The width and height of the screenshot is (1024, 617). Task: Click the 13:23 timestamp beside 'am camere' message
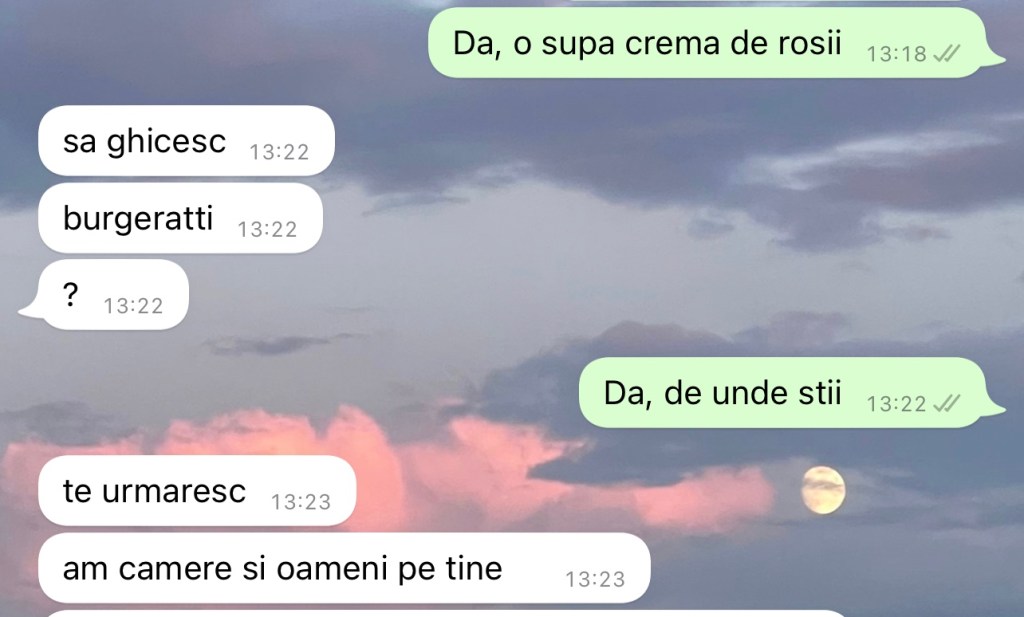pos(595,580)
